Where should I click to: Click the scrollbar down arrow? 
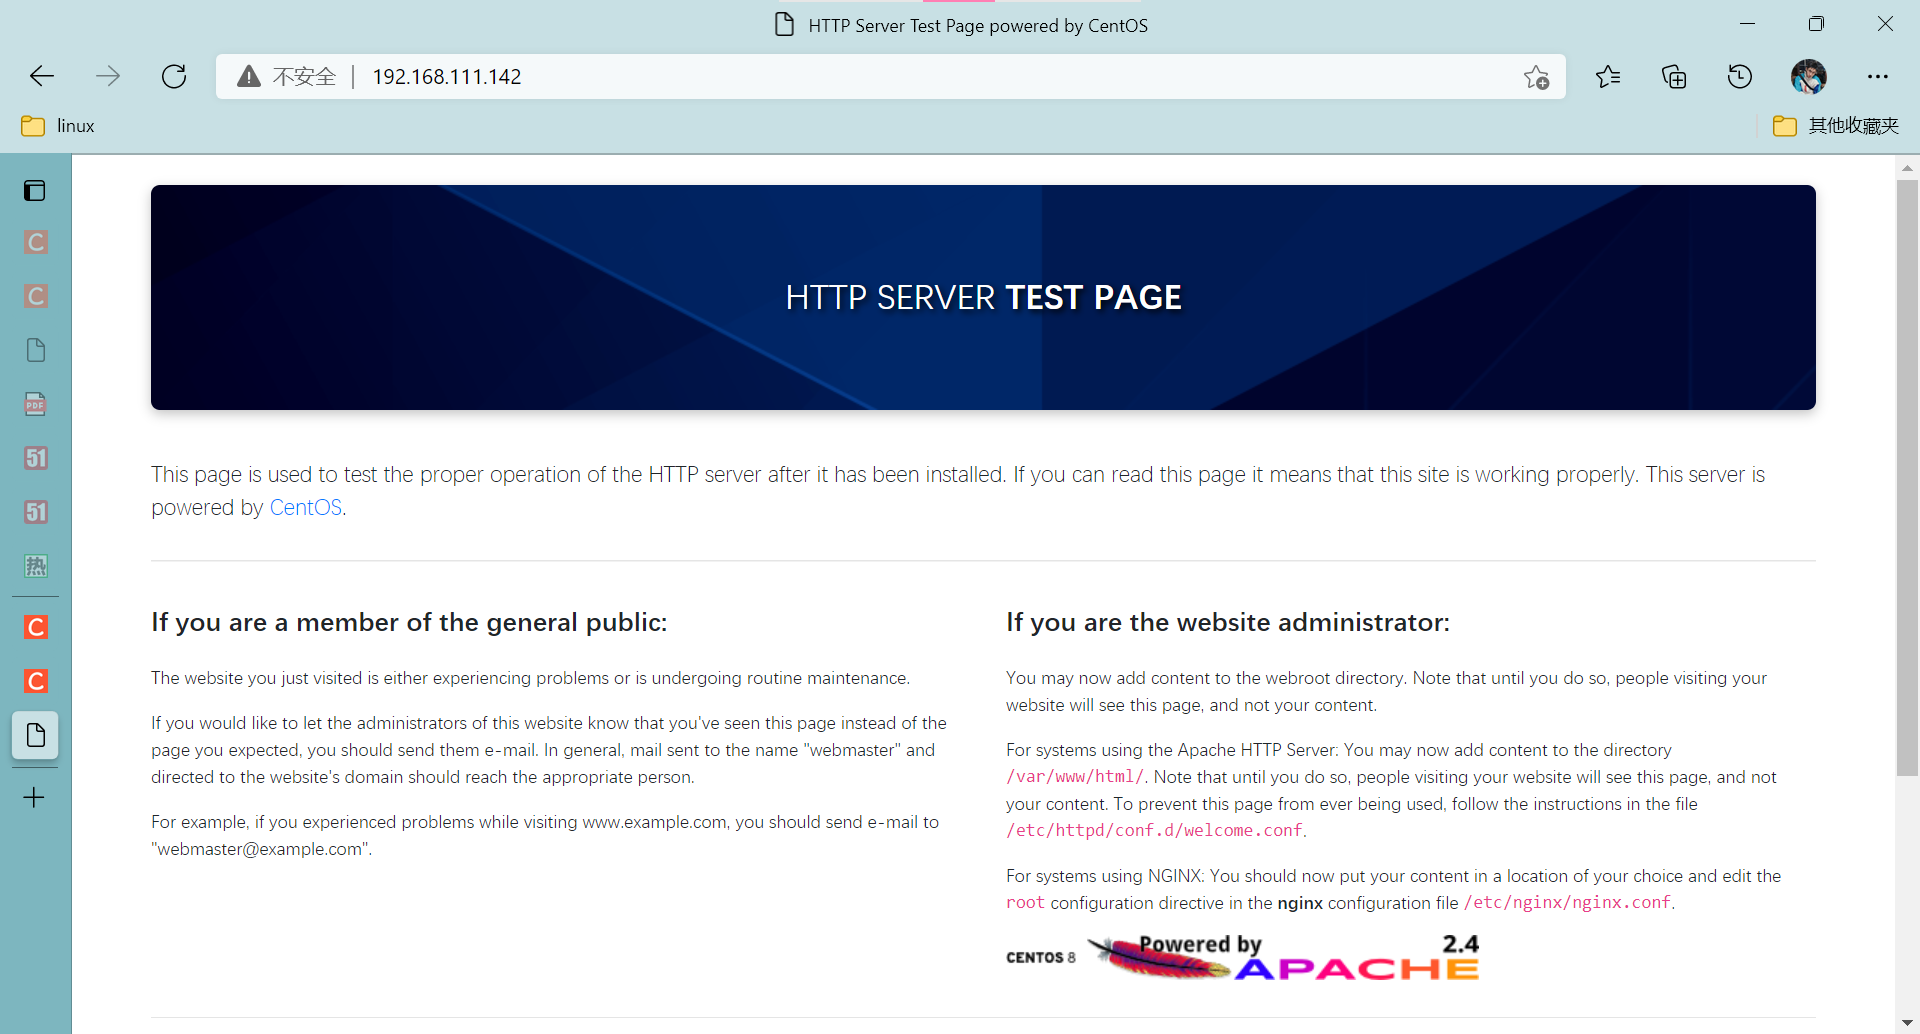(x=1907, y=1023)
